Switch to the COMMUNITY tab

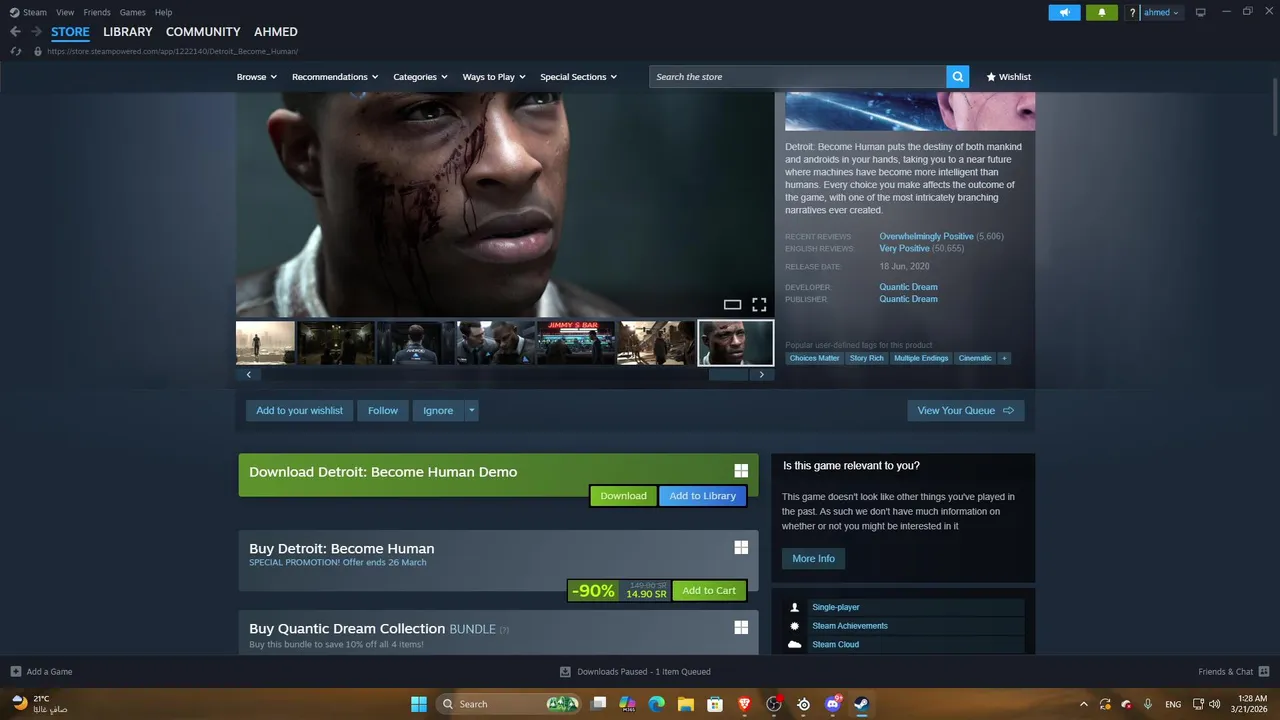click(x=203, y=32)
